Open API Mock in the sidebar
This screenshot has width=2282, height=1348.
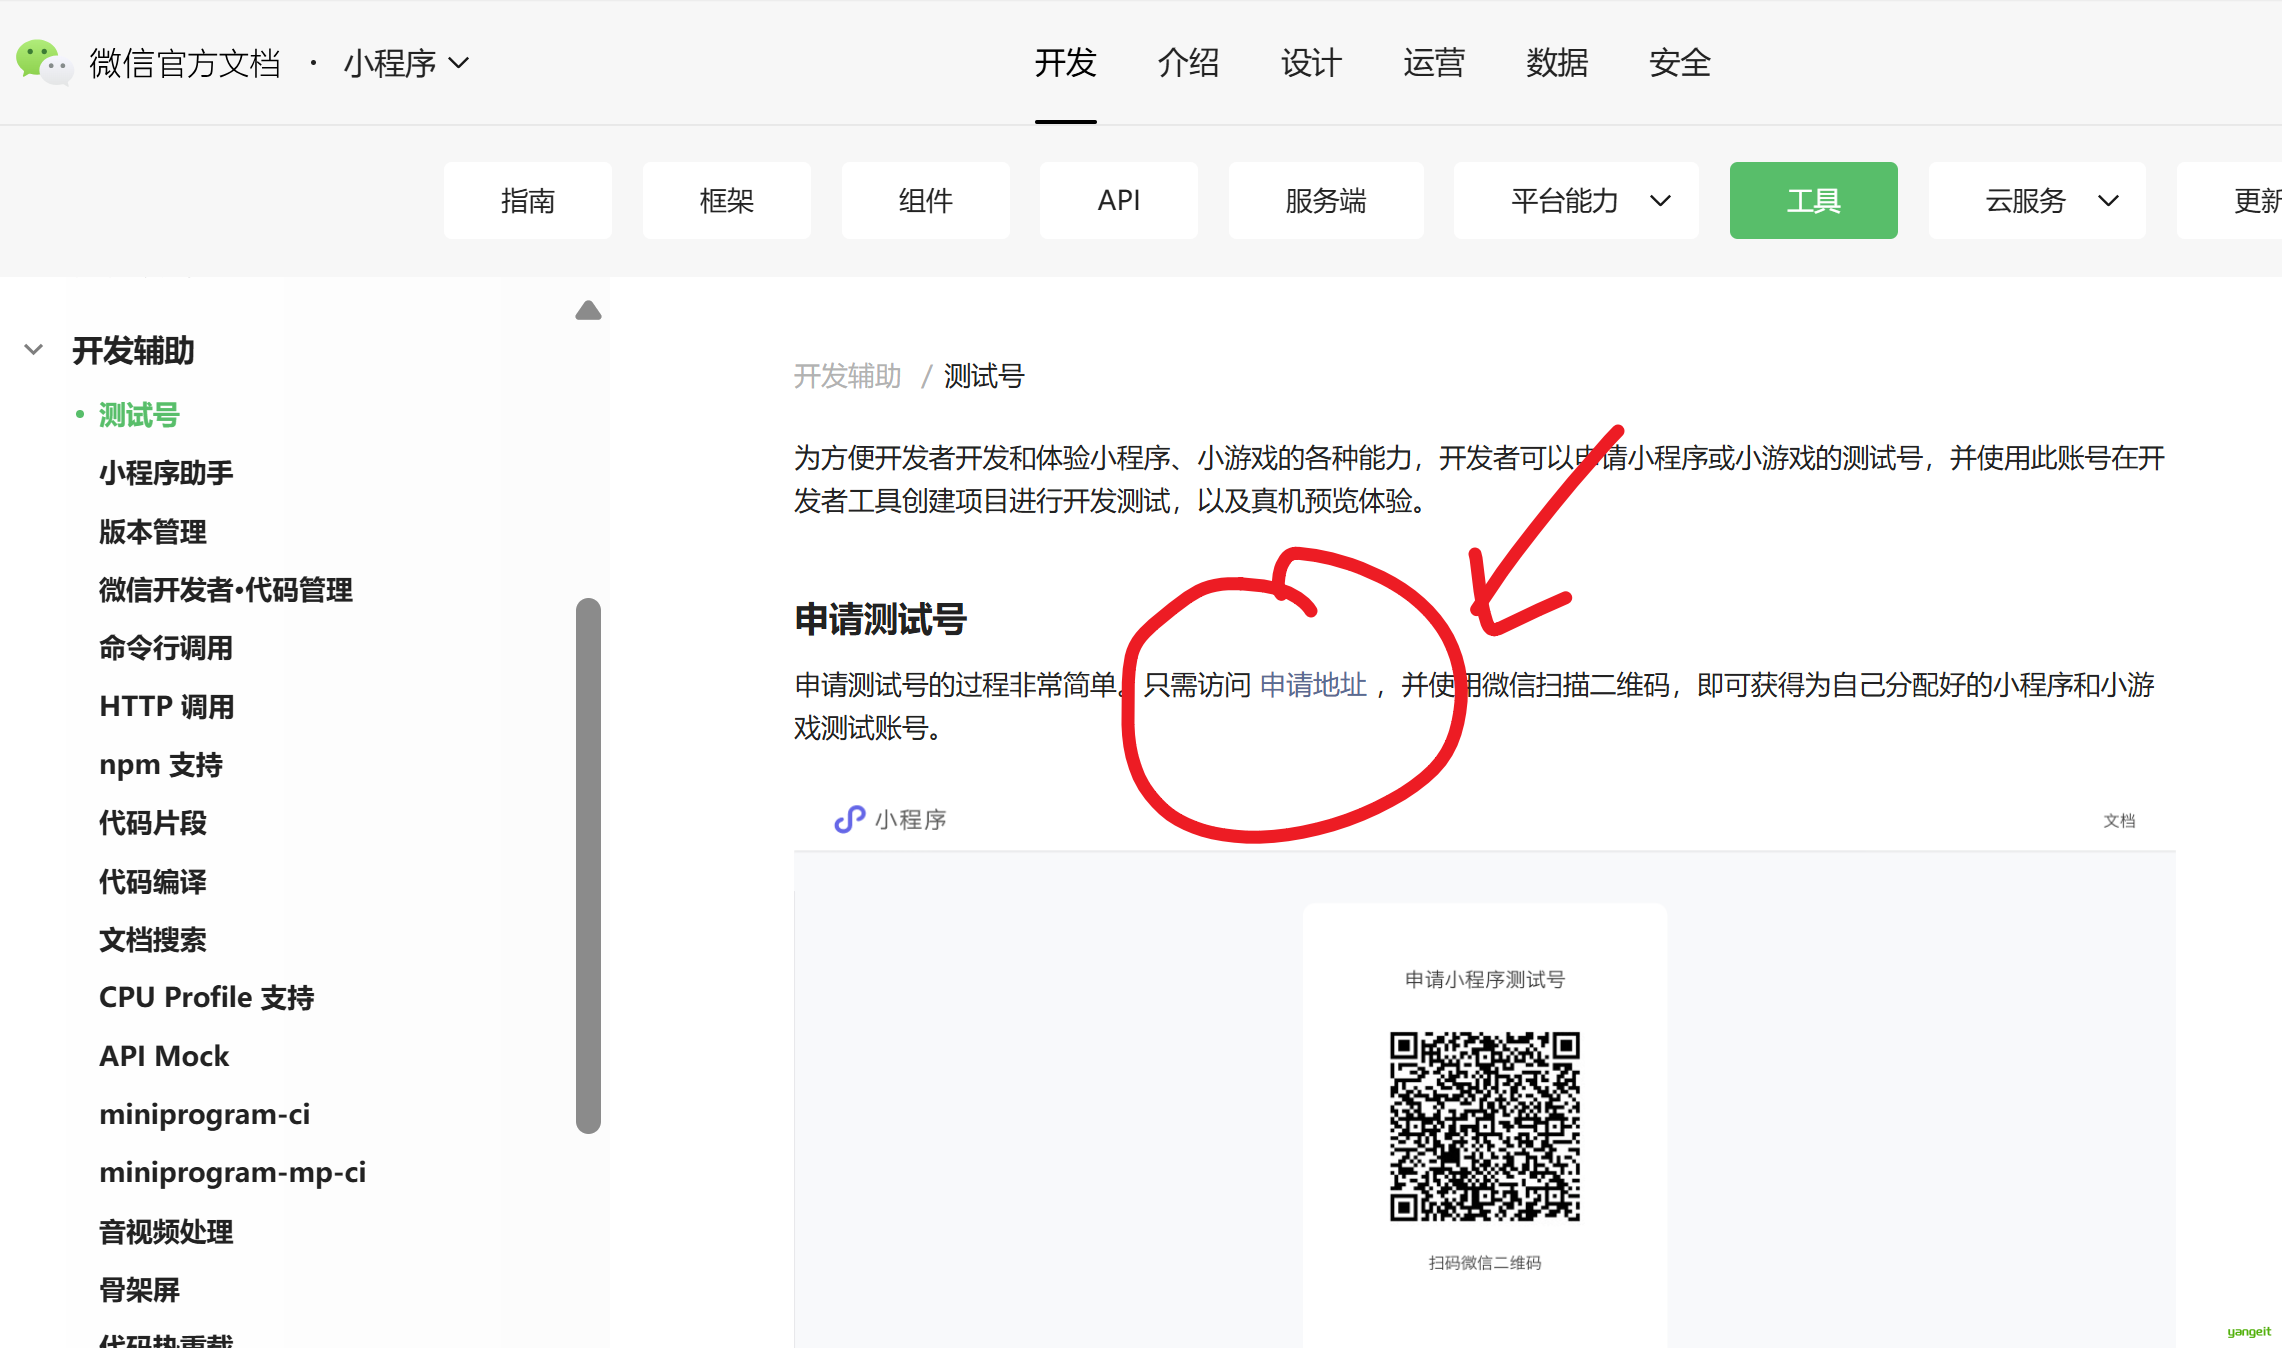(x=164, y=1056)
